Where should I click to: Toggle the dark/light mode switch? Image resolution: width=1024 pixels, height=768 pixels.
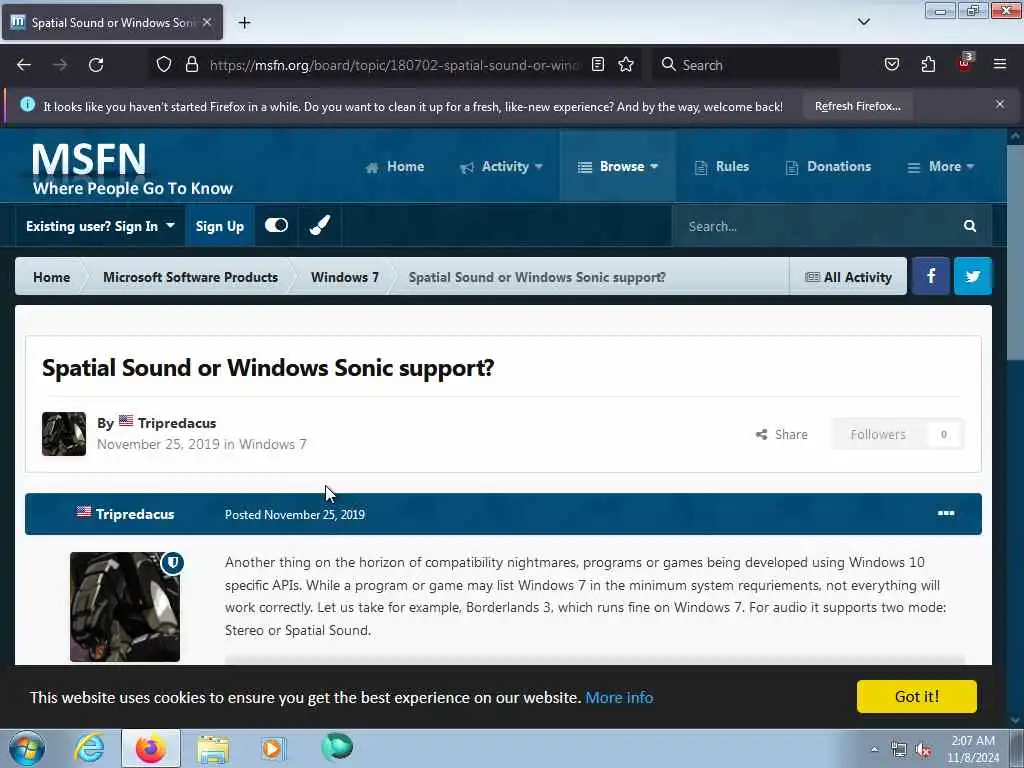coord(276,225)
